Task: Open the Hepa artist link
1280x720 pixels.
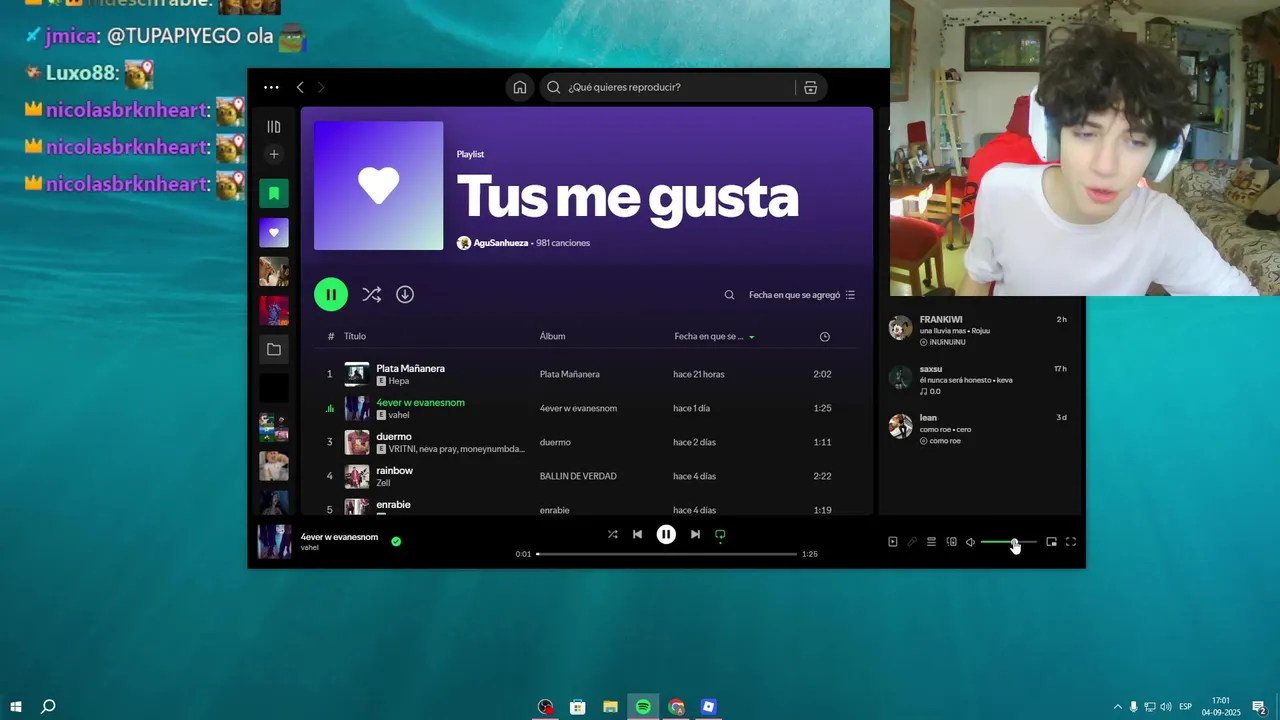Action: (399, 381)
